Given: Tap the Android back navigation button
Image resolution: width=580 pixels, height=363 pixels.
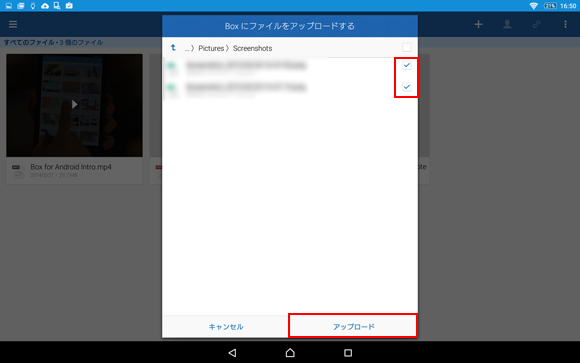Looking at the screenshot, I should (x=232, y=353).
